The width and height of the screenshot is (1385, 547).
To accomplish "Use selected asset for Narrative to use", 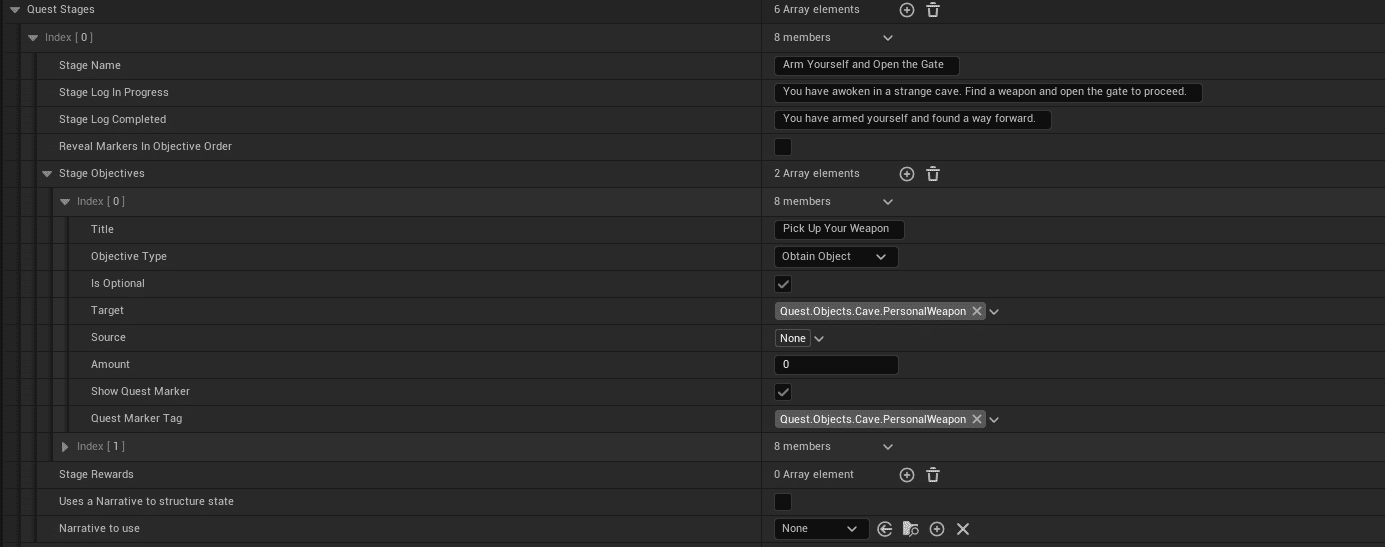I will coord(884,529).
